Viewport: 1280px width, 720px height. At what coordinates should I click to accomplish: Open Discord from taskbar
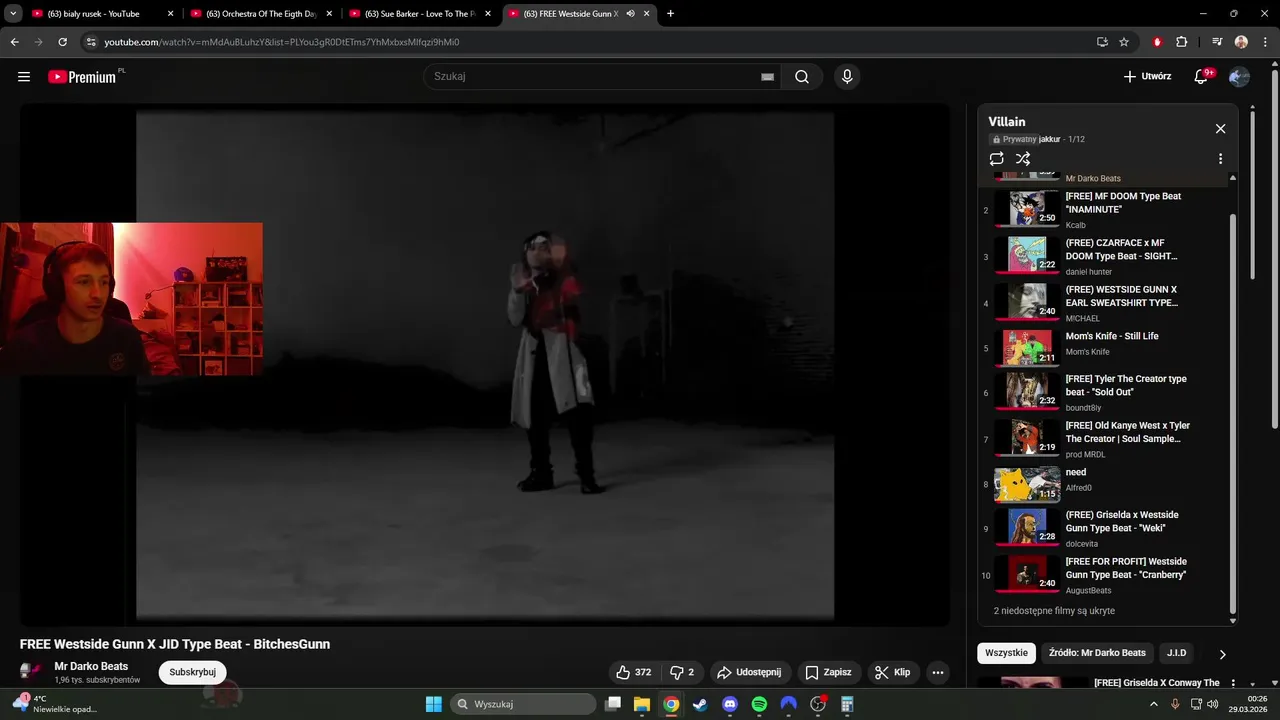pyautogui.click(x=730, y=704)
